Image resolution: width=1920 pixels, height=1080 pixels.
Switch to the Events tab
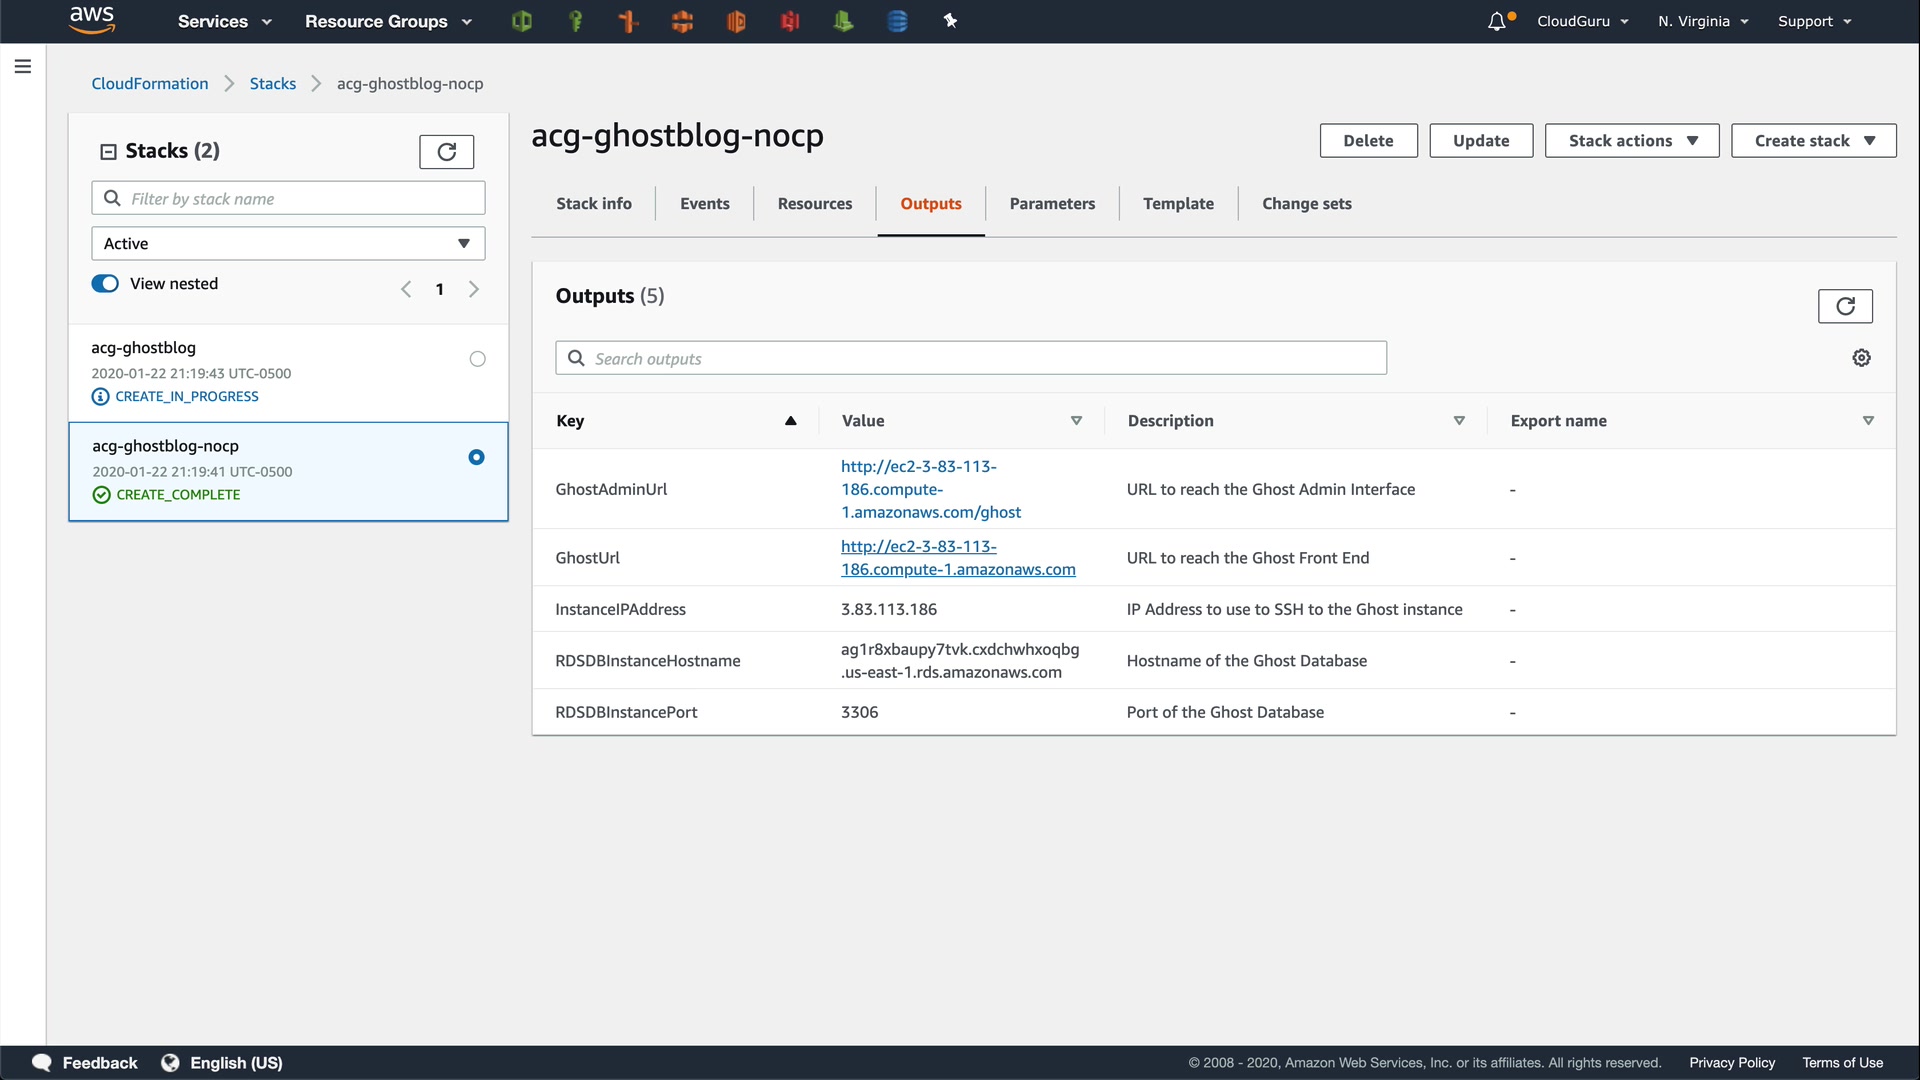point(704,204)
